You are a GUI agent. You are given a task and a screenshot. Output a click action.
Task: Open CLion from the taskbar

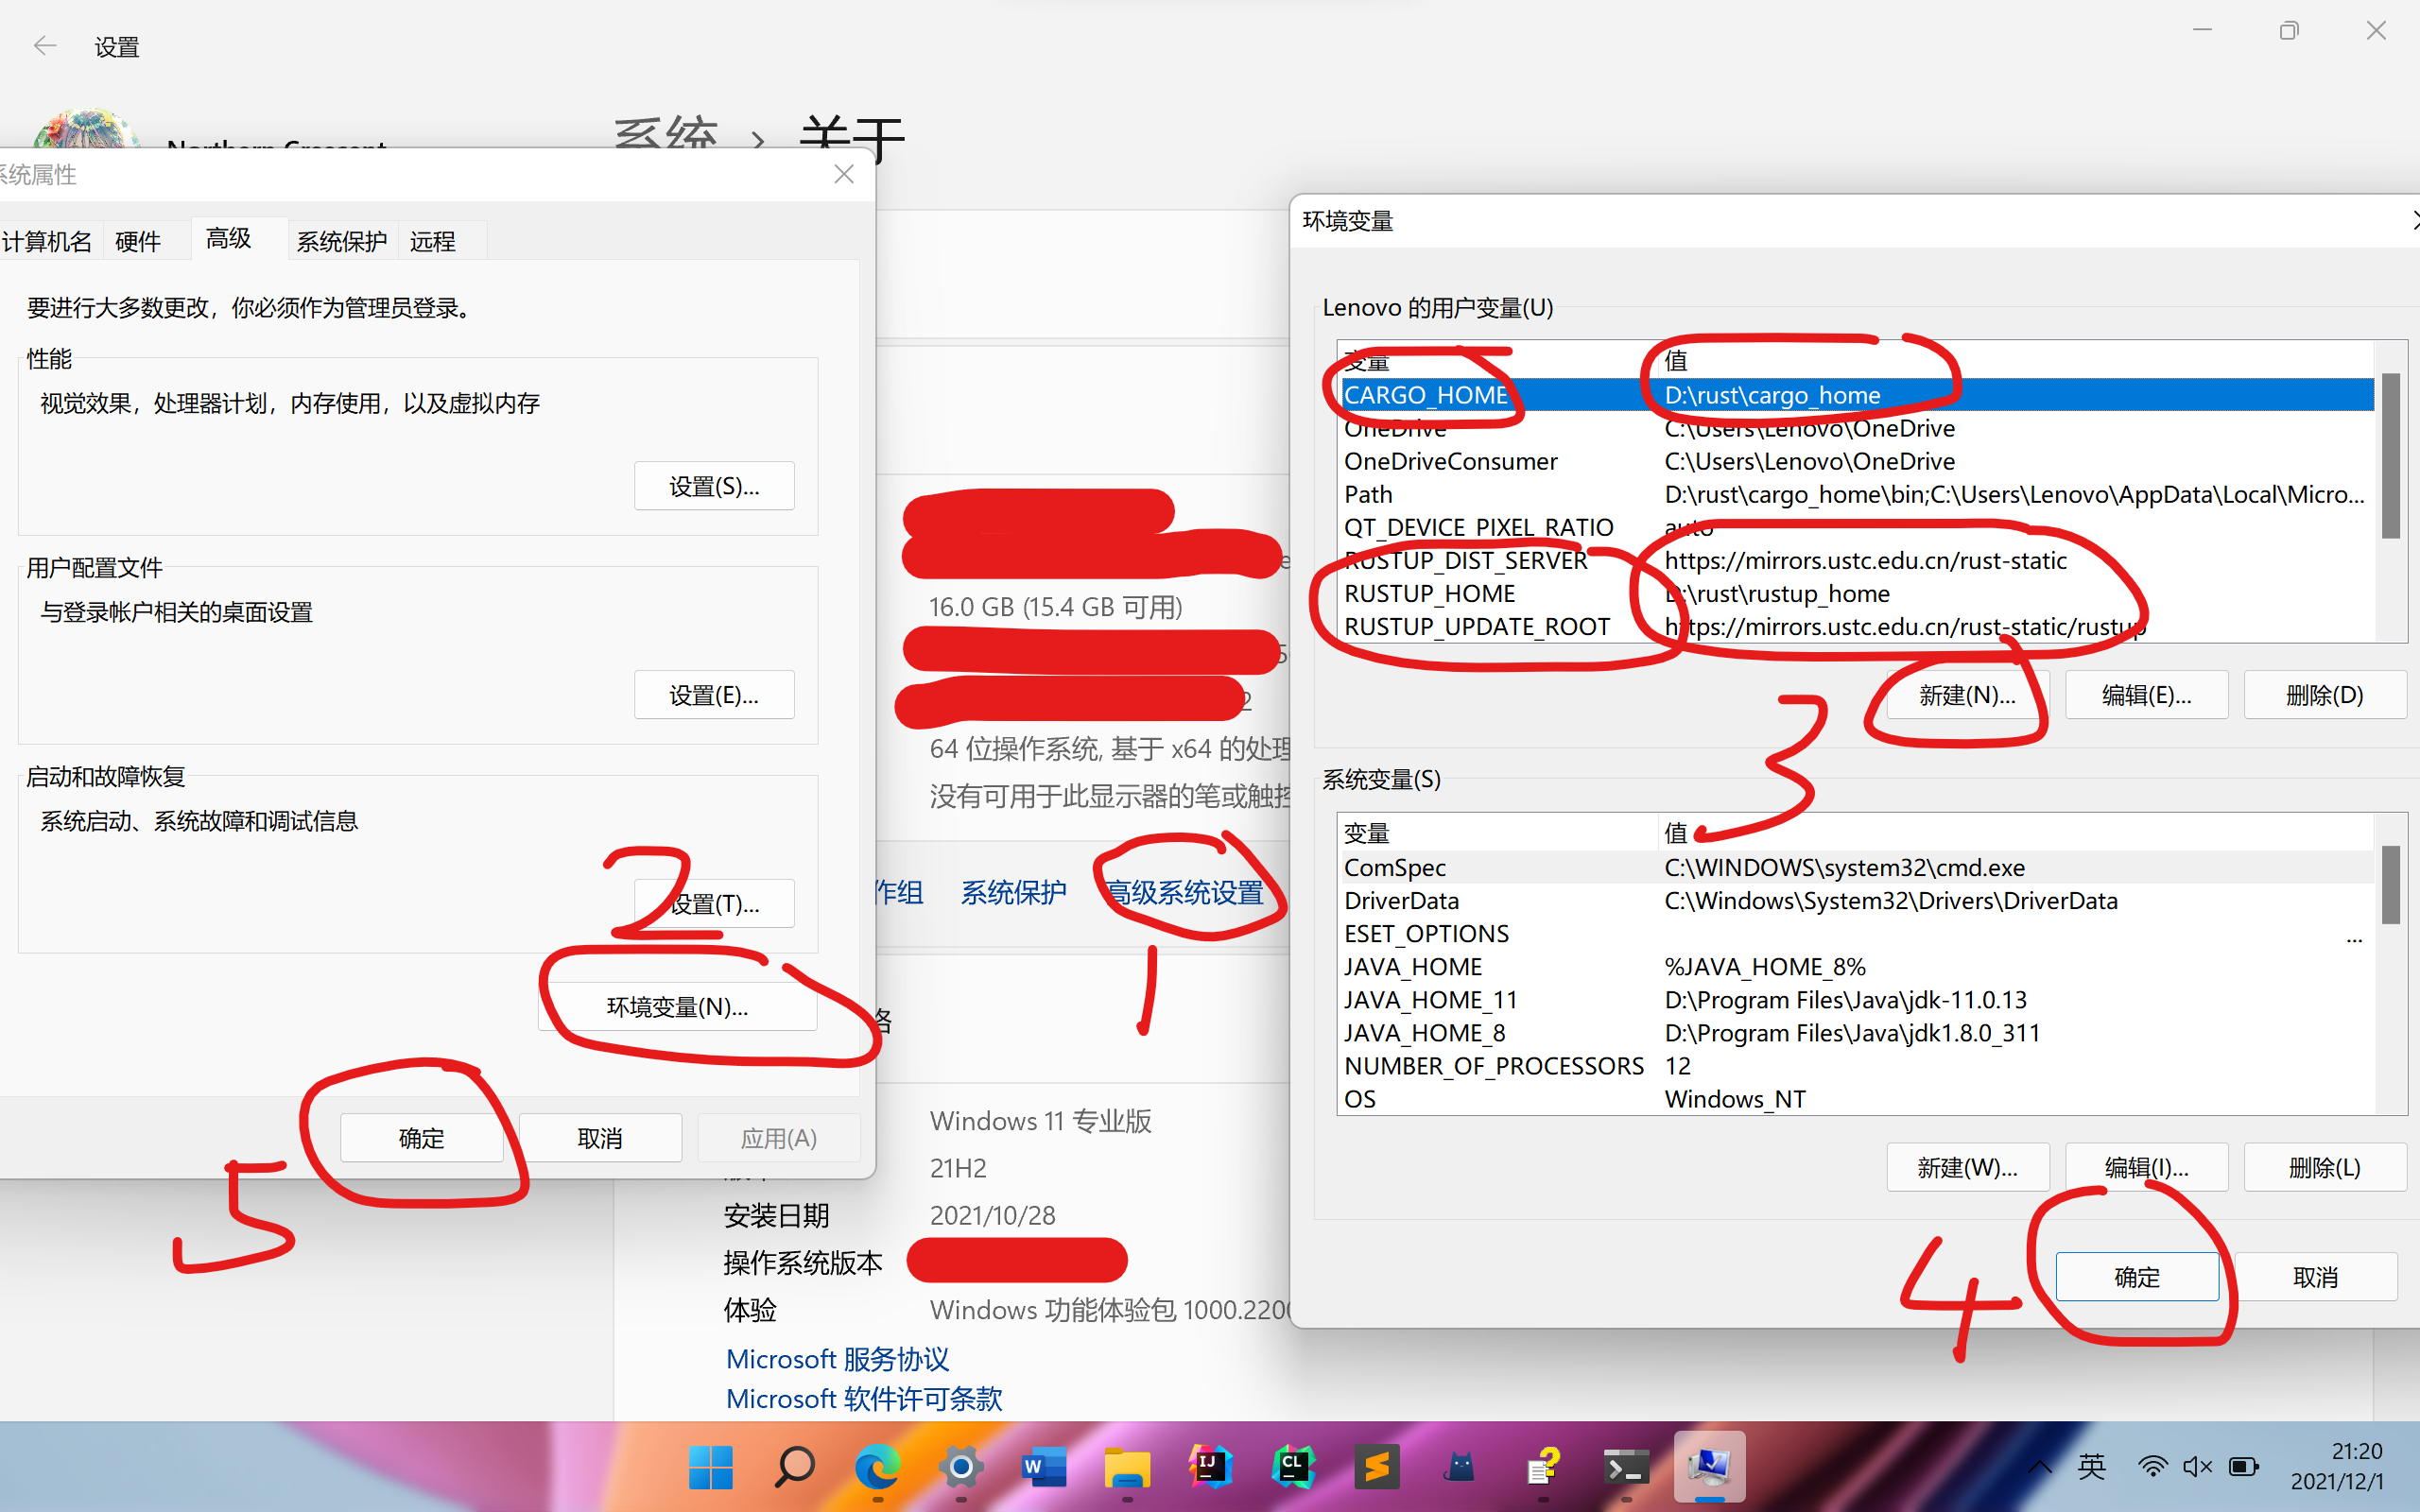coord(1293,1467)
